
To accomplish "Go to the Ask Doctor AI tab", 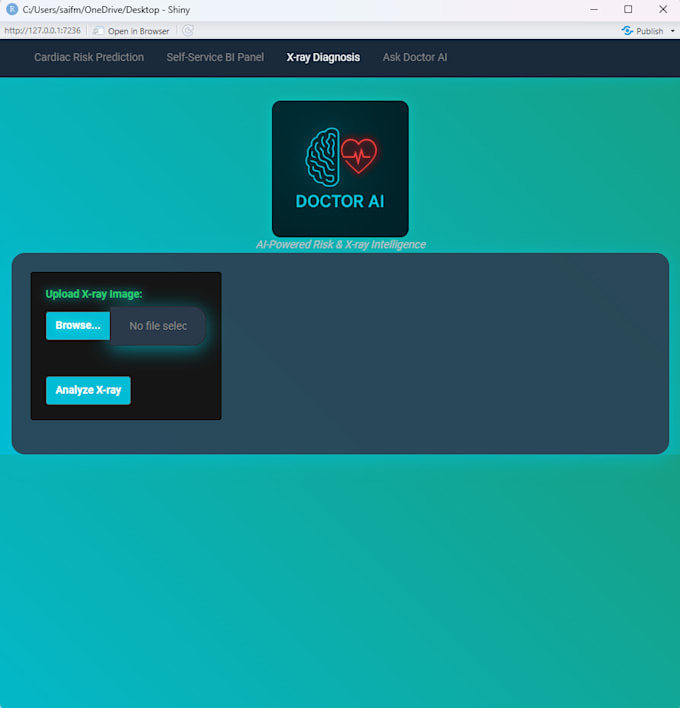I will click(x=415, y=57).
